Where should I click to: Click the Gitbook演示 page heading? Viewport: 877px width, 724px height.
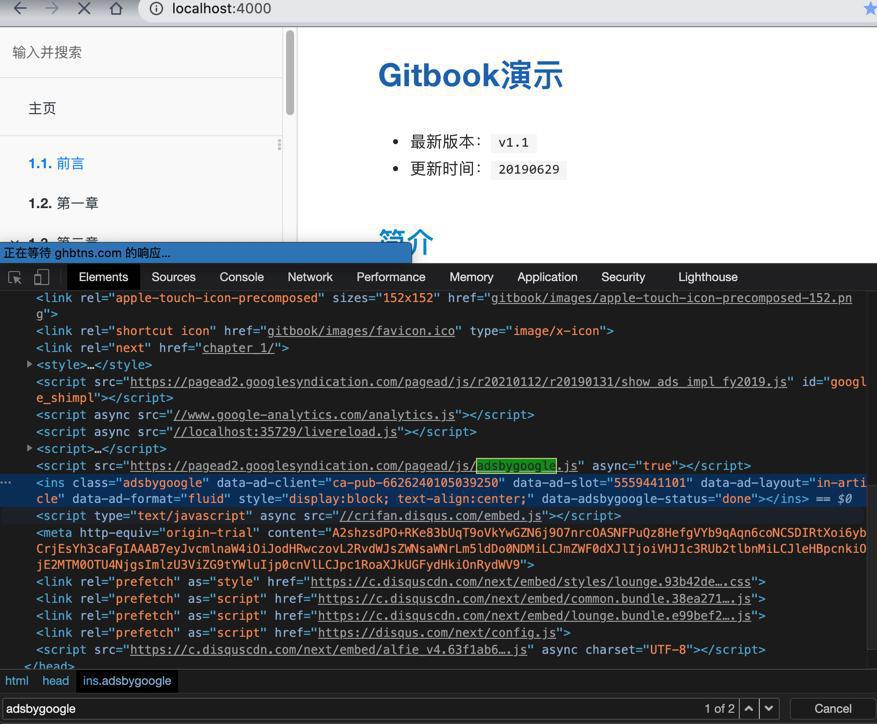tap(470, 76)
